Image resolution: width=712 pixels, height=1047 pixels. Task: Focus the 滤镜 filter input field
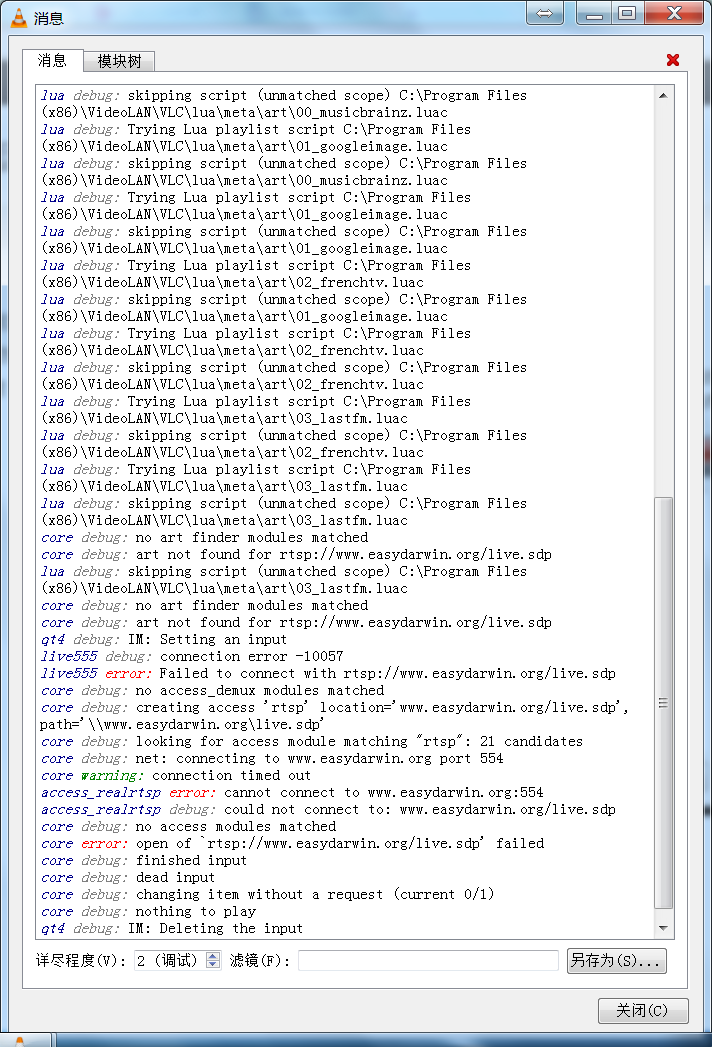(x=428, y=961)
